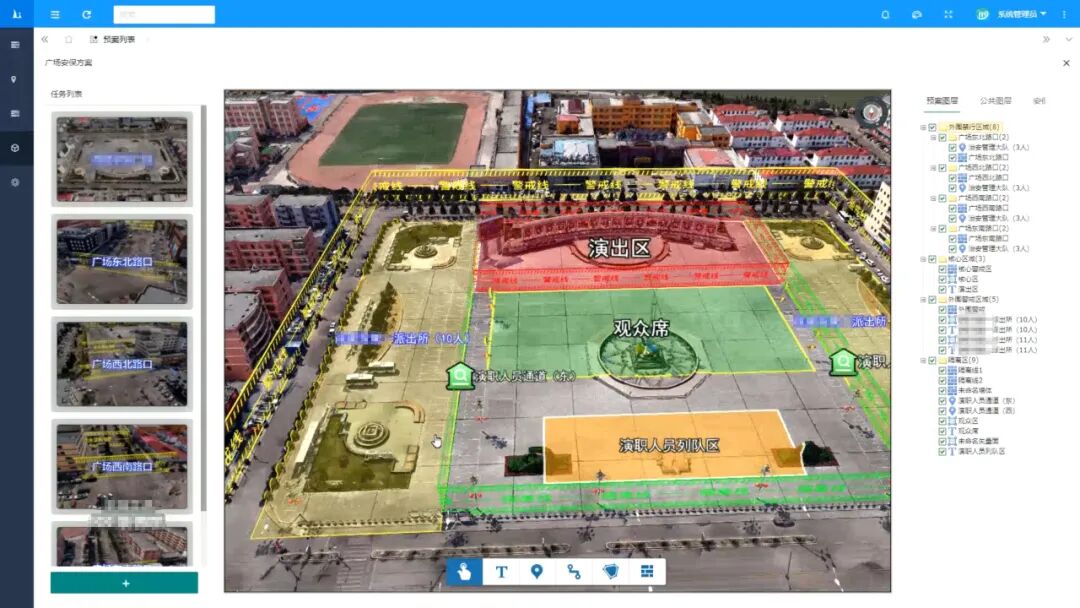Screen dimensions: 1080x608
Task: Click the green plus add-task button
Action: point(124,583)
